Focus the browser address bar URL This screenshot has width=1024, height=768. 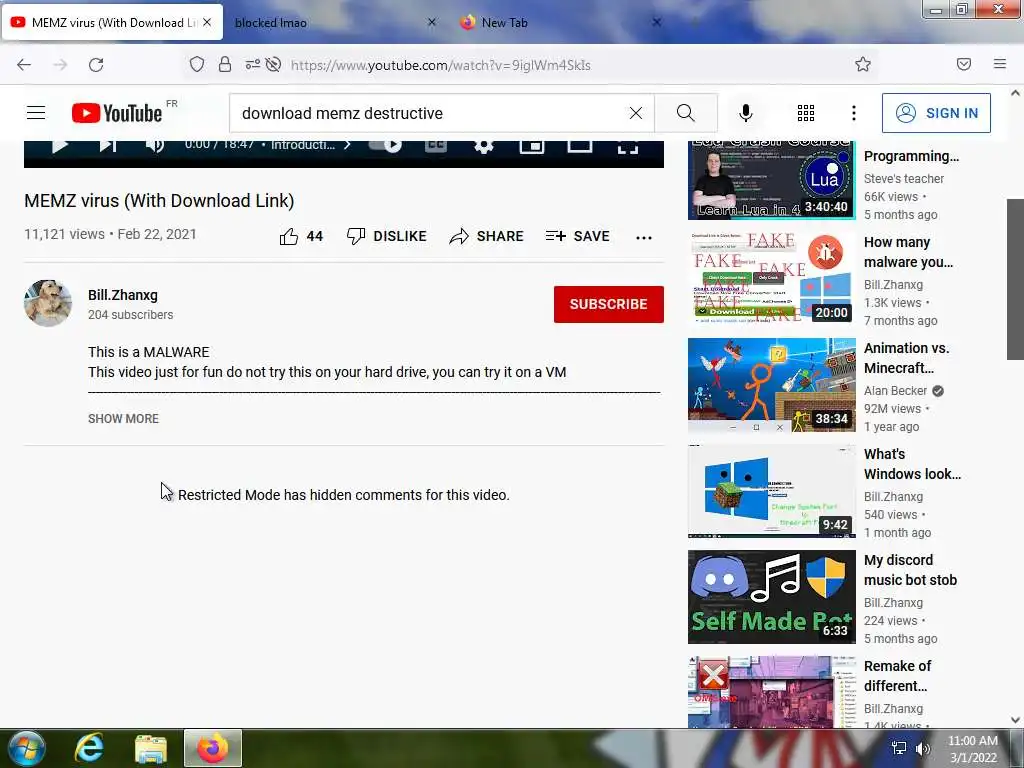pyautogui.click(x=440, y=65)
